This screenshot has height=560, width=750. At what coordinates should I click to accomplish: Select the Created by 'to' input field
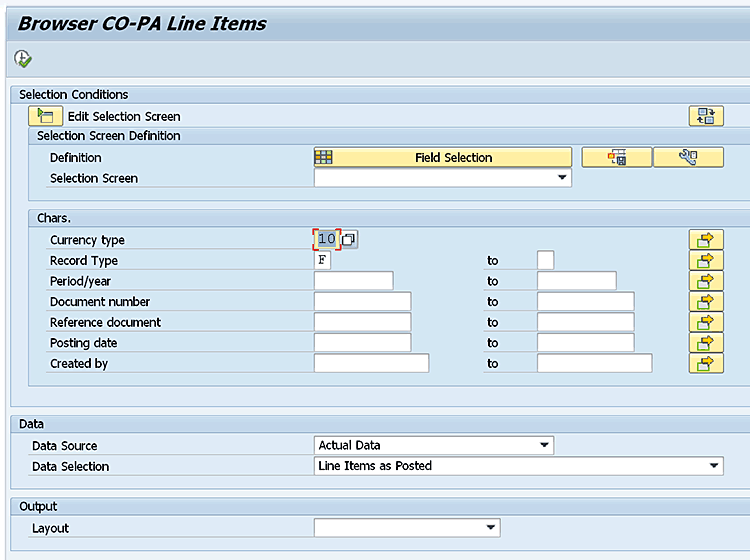(594, 363)
